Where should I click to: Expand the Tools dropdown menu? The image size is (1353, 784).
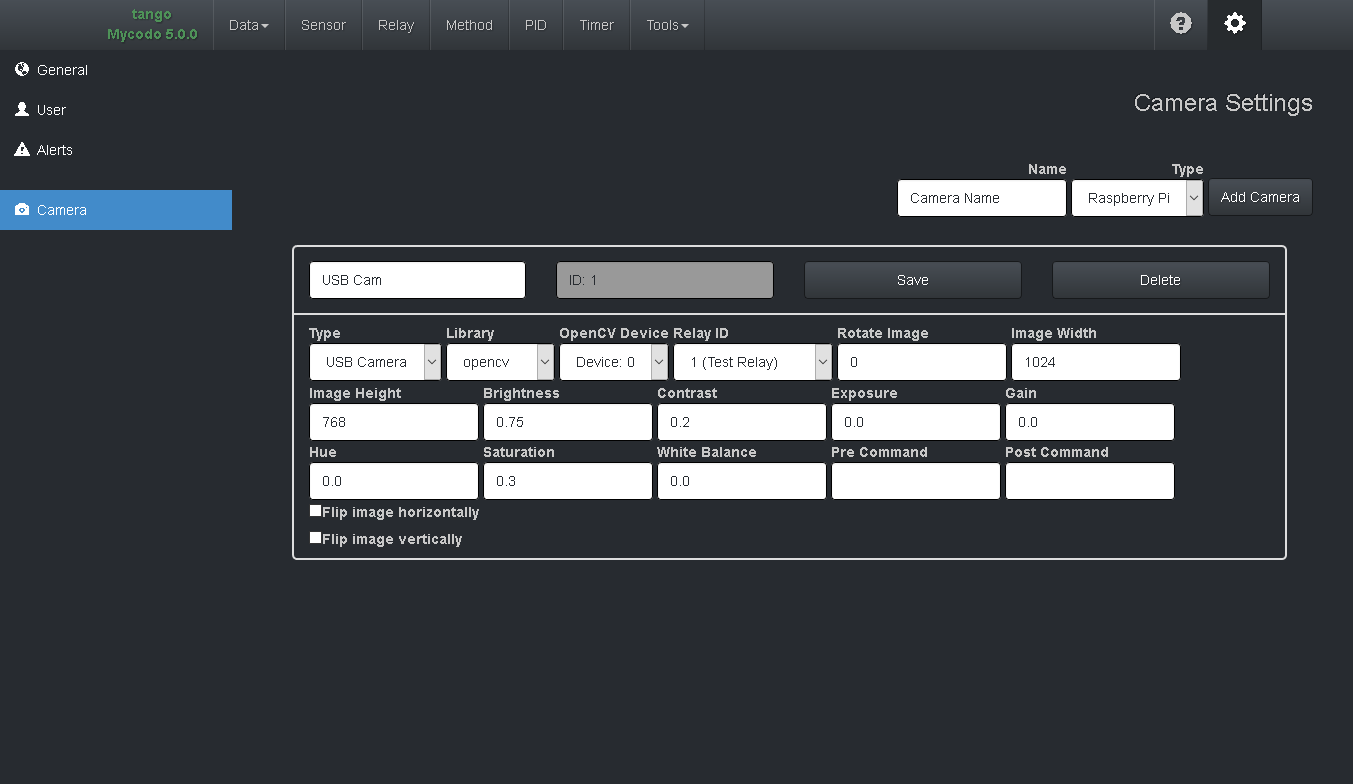[666, 24]
